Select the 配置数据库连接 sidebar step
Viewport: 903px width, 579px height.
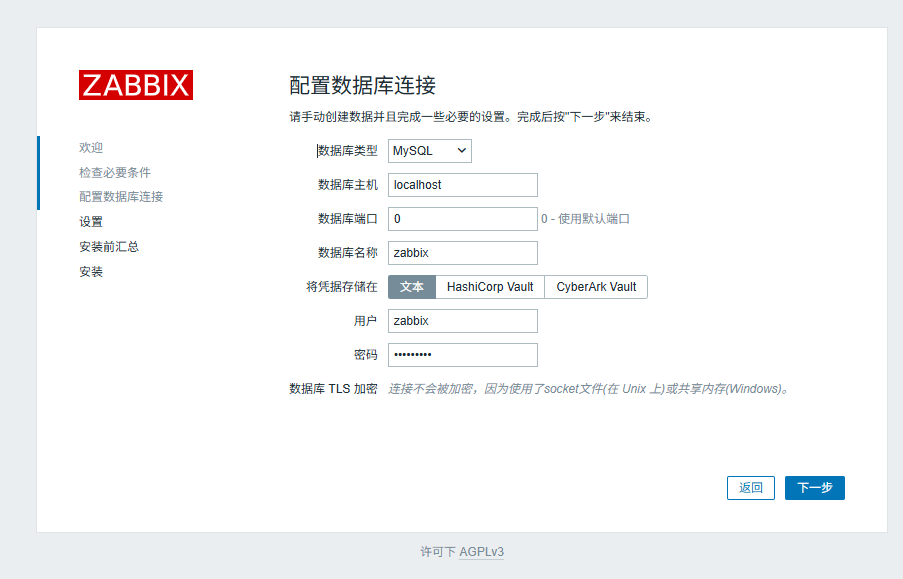121,197
